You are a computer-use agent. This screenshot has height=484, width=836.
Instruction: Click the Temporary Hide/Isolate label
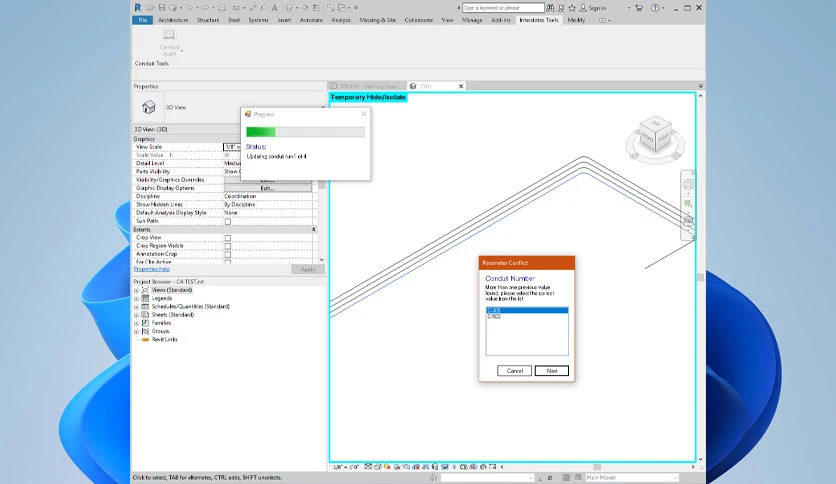pyautogui.click(x=368, y=97)
